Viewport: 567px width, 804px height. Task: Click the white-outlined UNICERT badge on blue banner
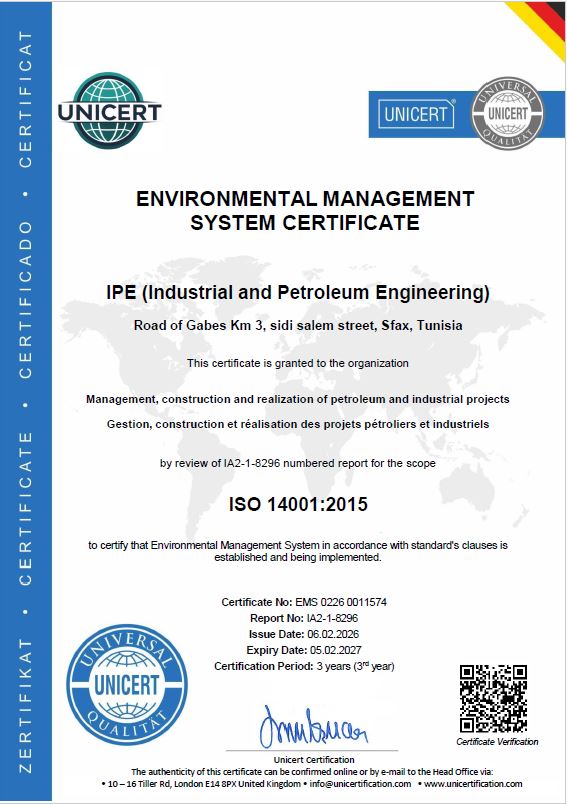point(416,114)
